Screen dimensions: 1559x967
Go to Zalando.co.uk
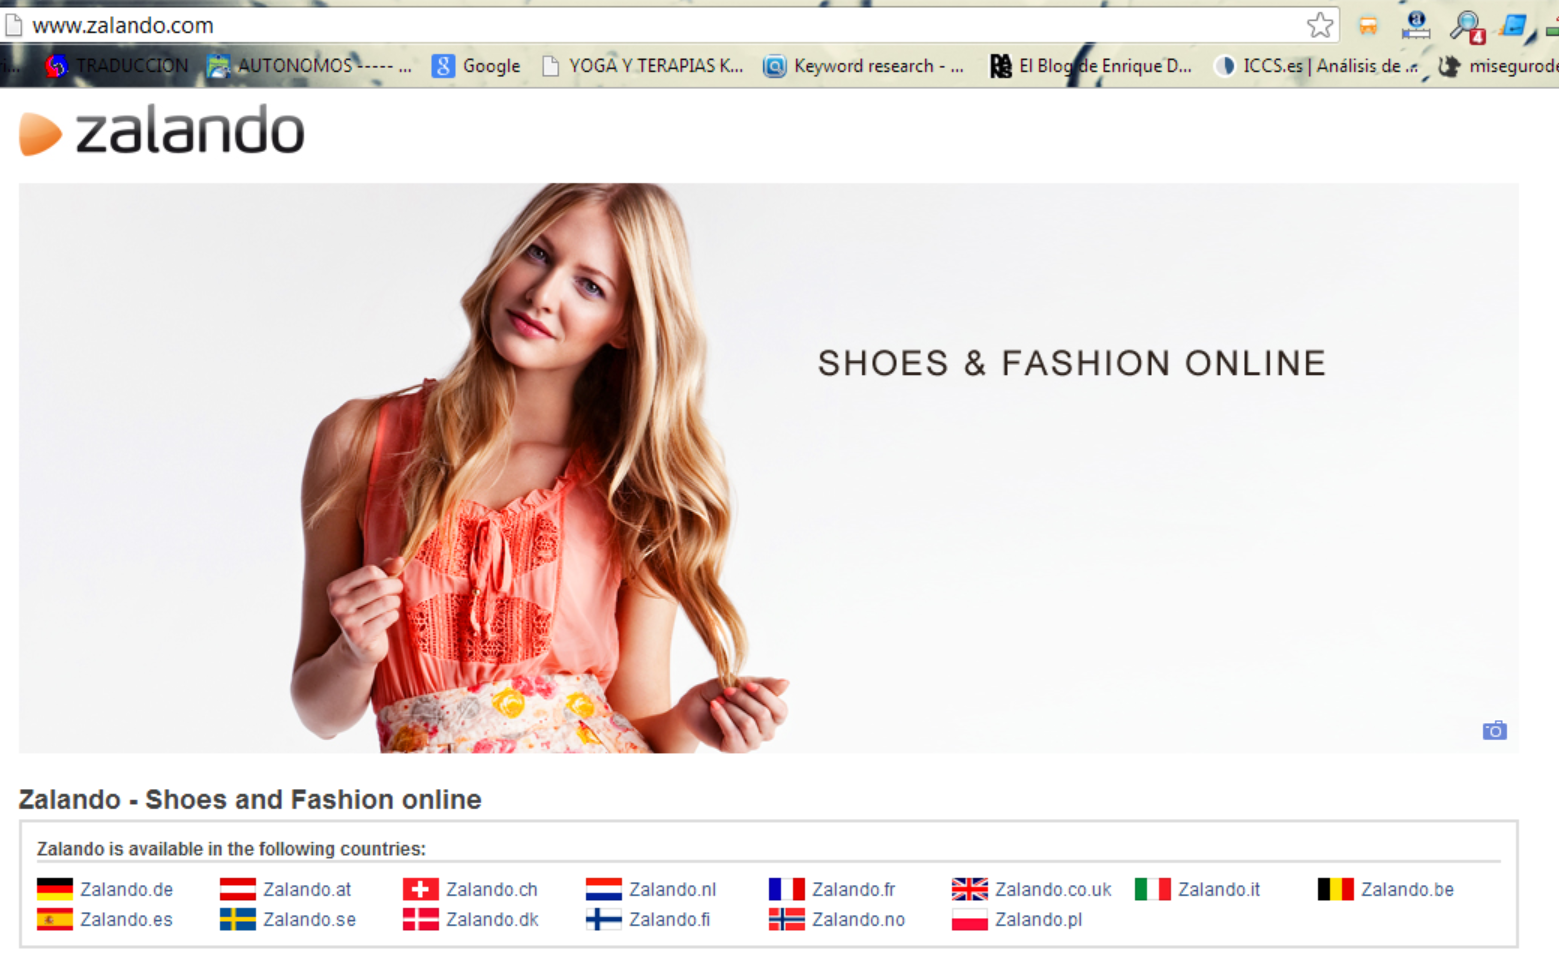[1053, 889]
